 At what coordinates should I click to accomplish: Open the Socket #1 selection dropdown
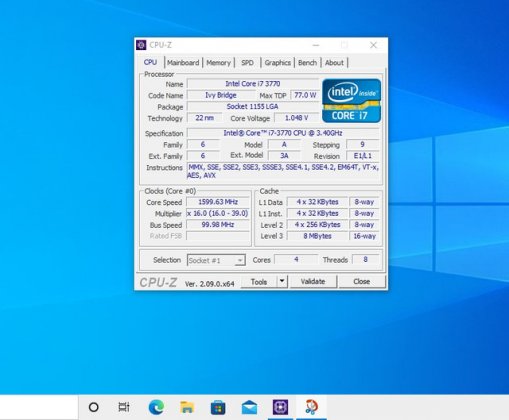[x=216, y=260]
